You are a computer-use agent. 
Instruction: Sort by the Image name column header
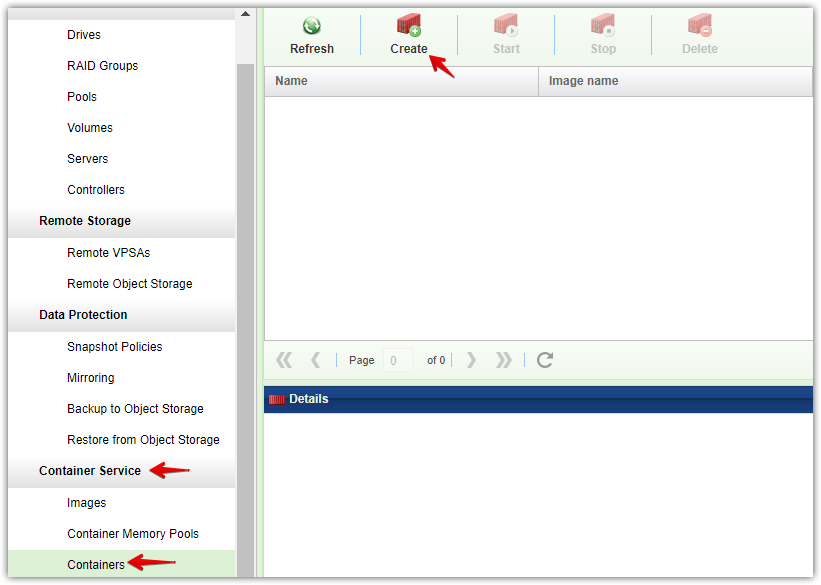pos(675,81)
